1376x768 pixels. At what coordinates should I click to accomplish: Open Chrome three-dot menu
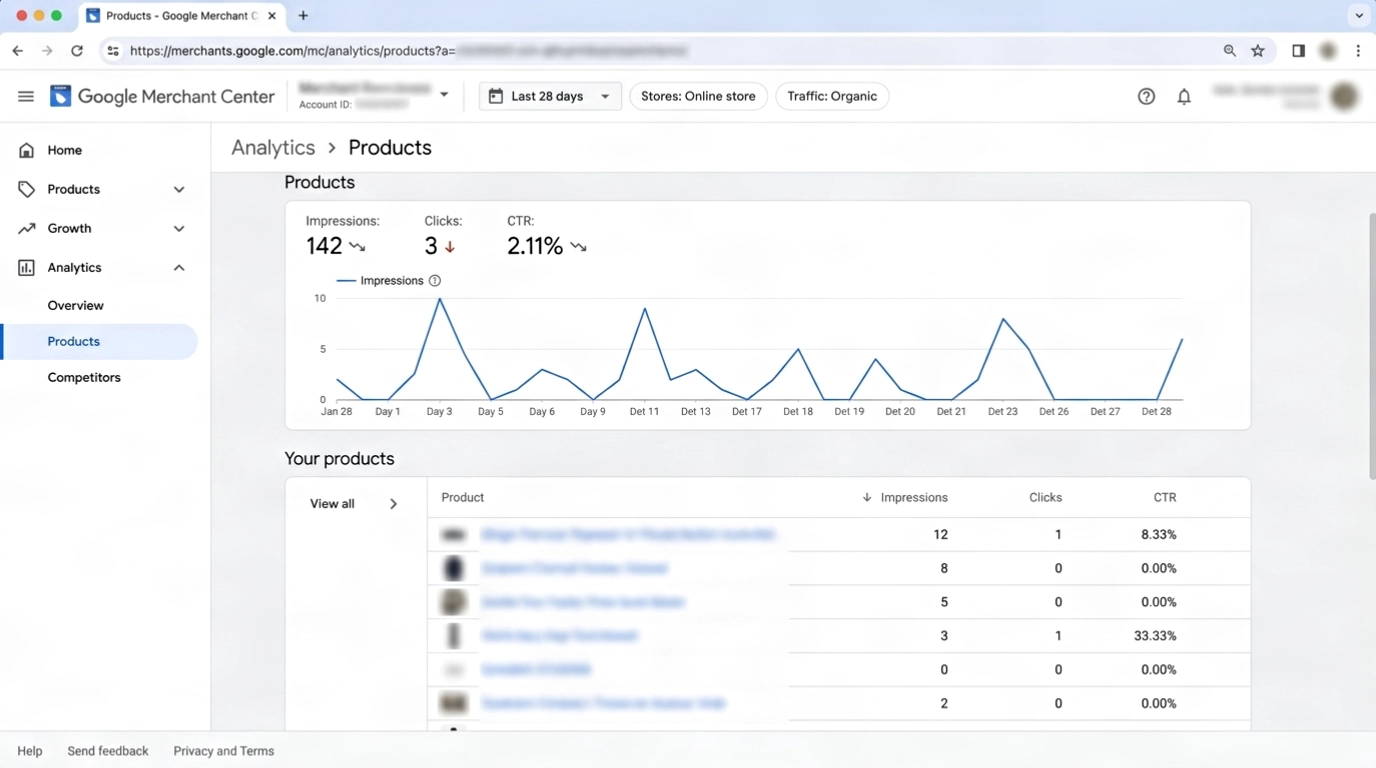1358,51
